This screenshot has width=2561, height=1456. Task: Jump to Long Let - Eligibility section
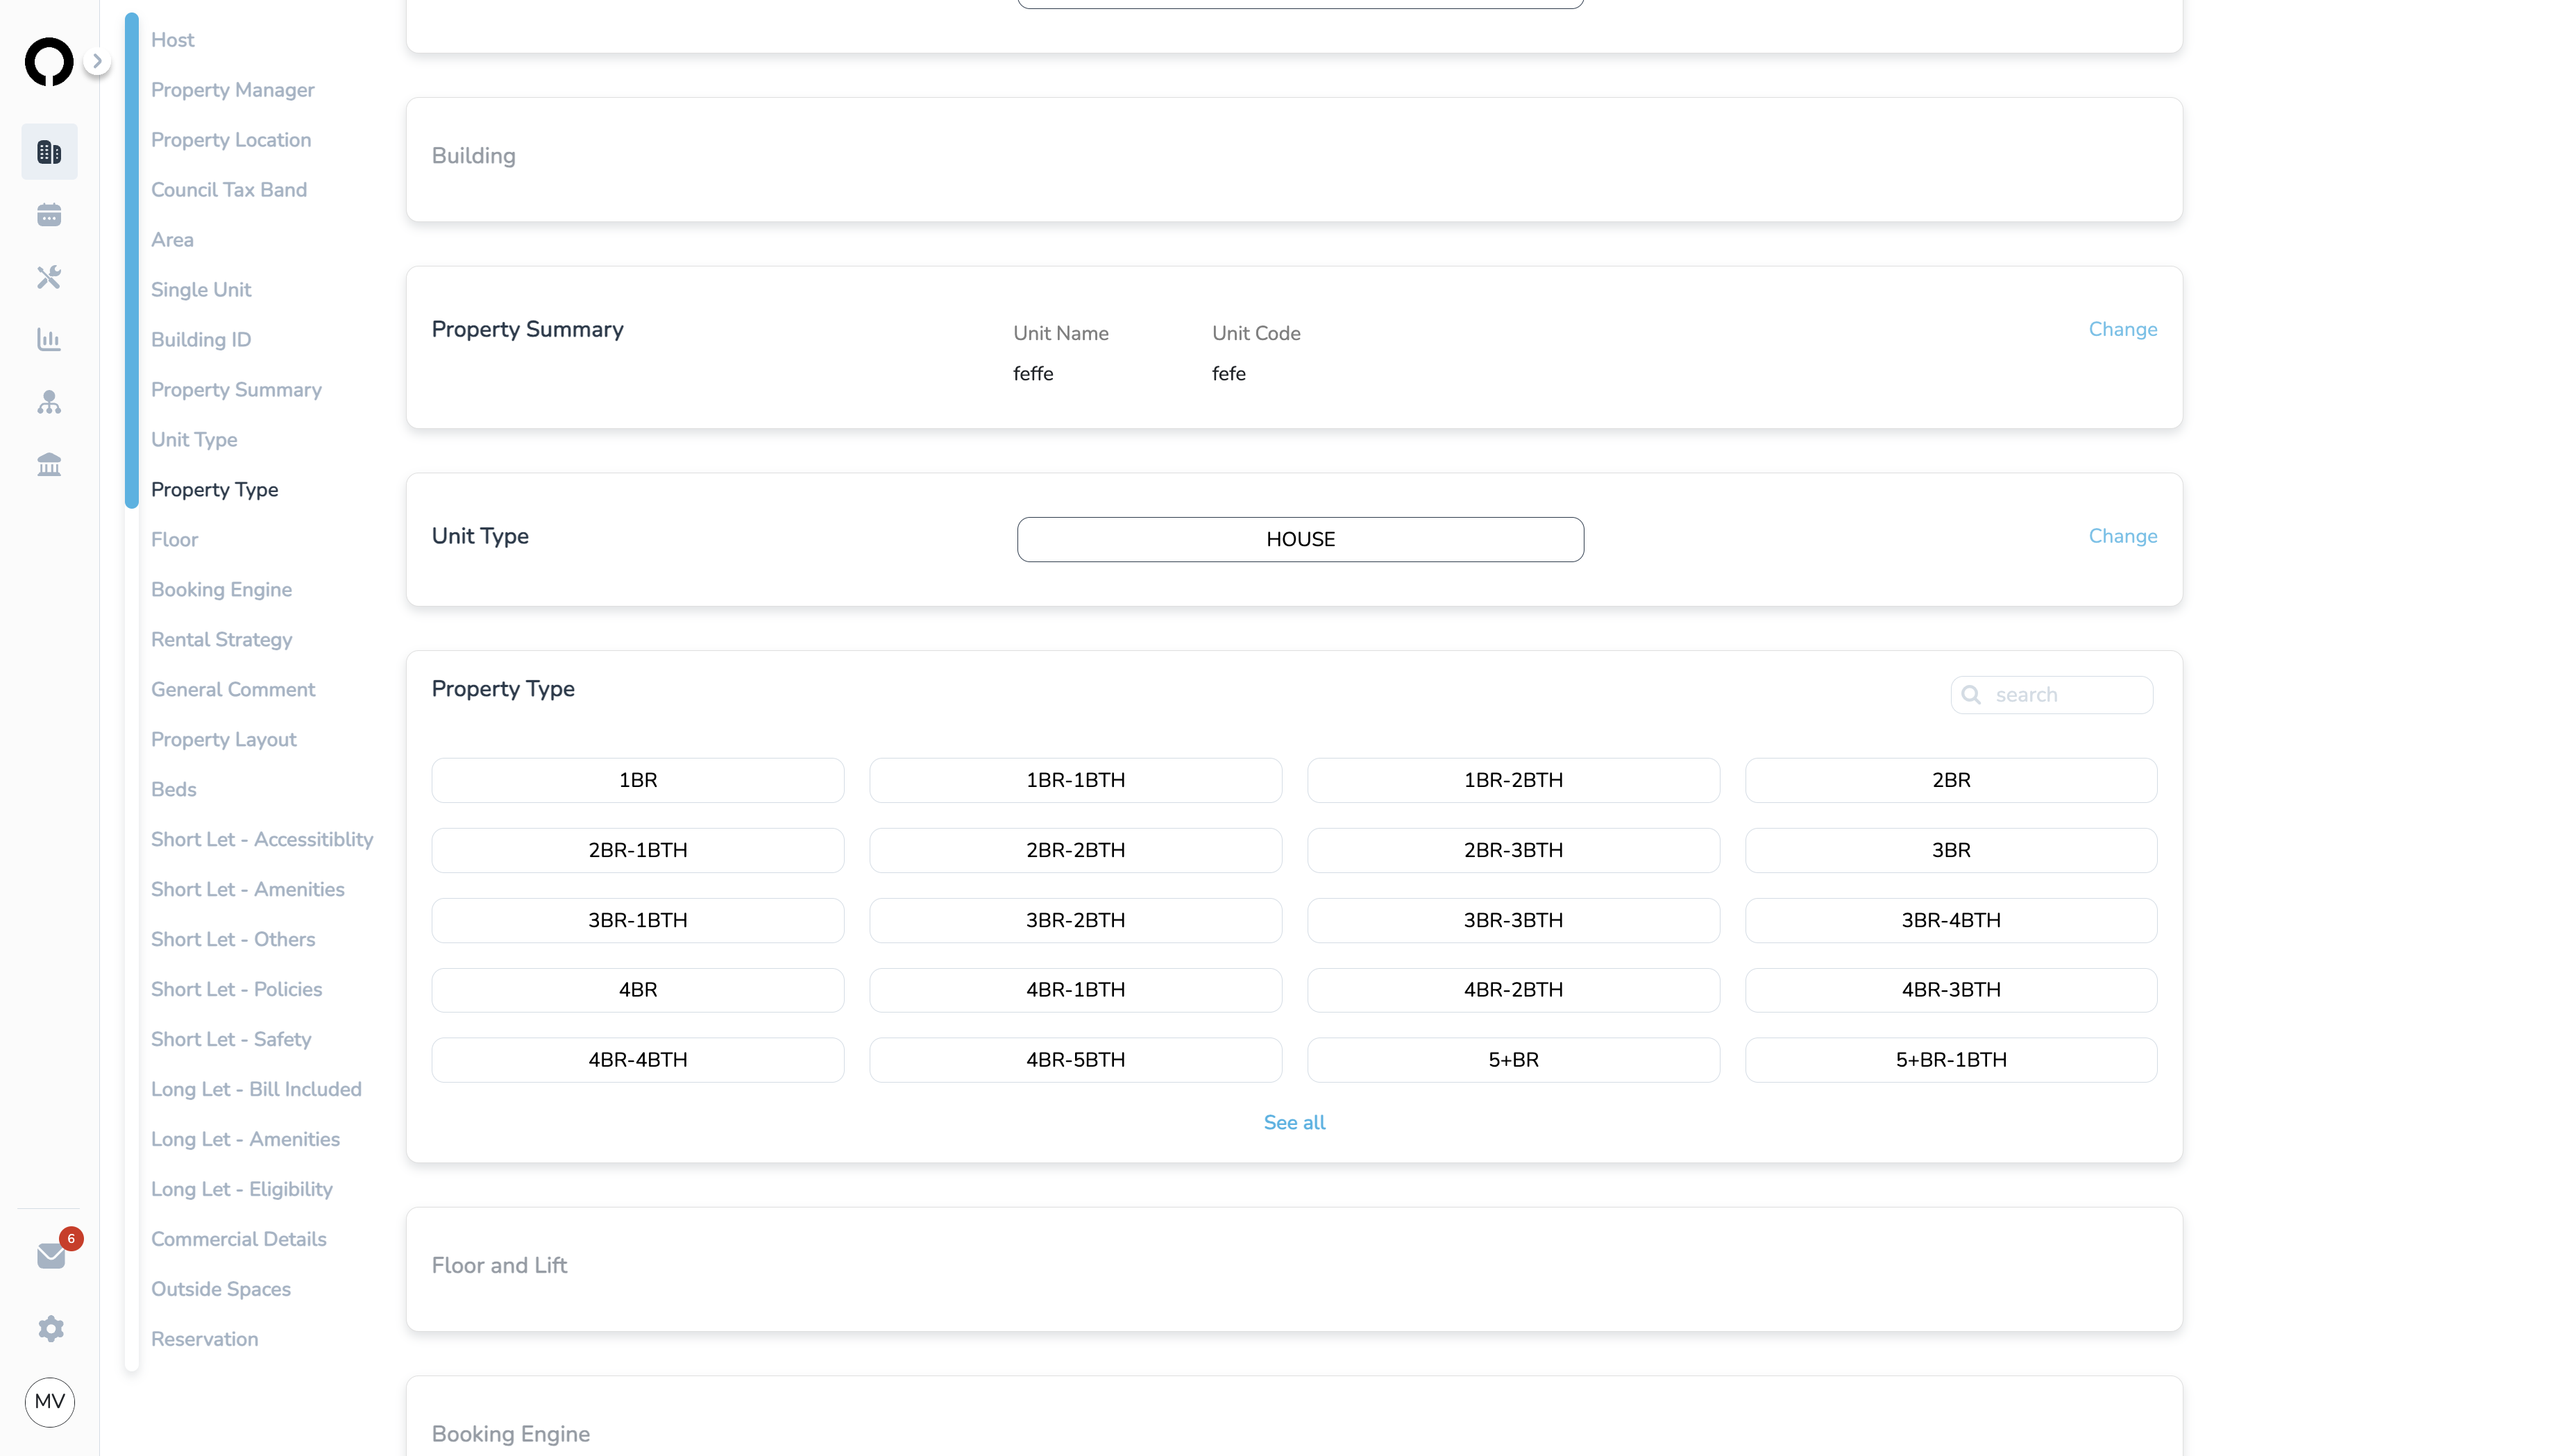click(242, 1190)
